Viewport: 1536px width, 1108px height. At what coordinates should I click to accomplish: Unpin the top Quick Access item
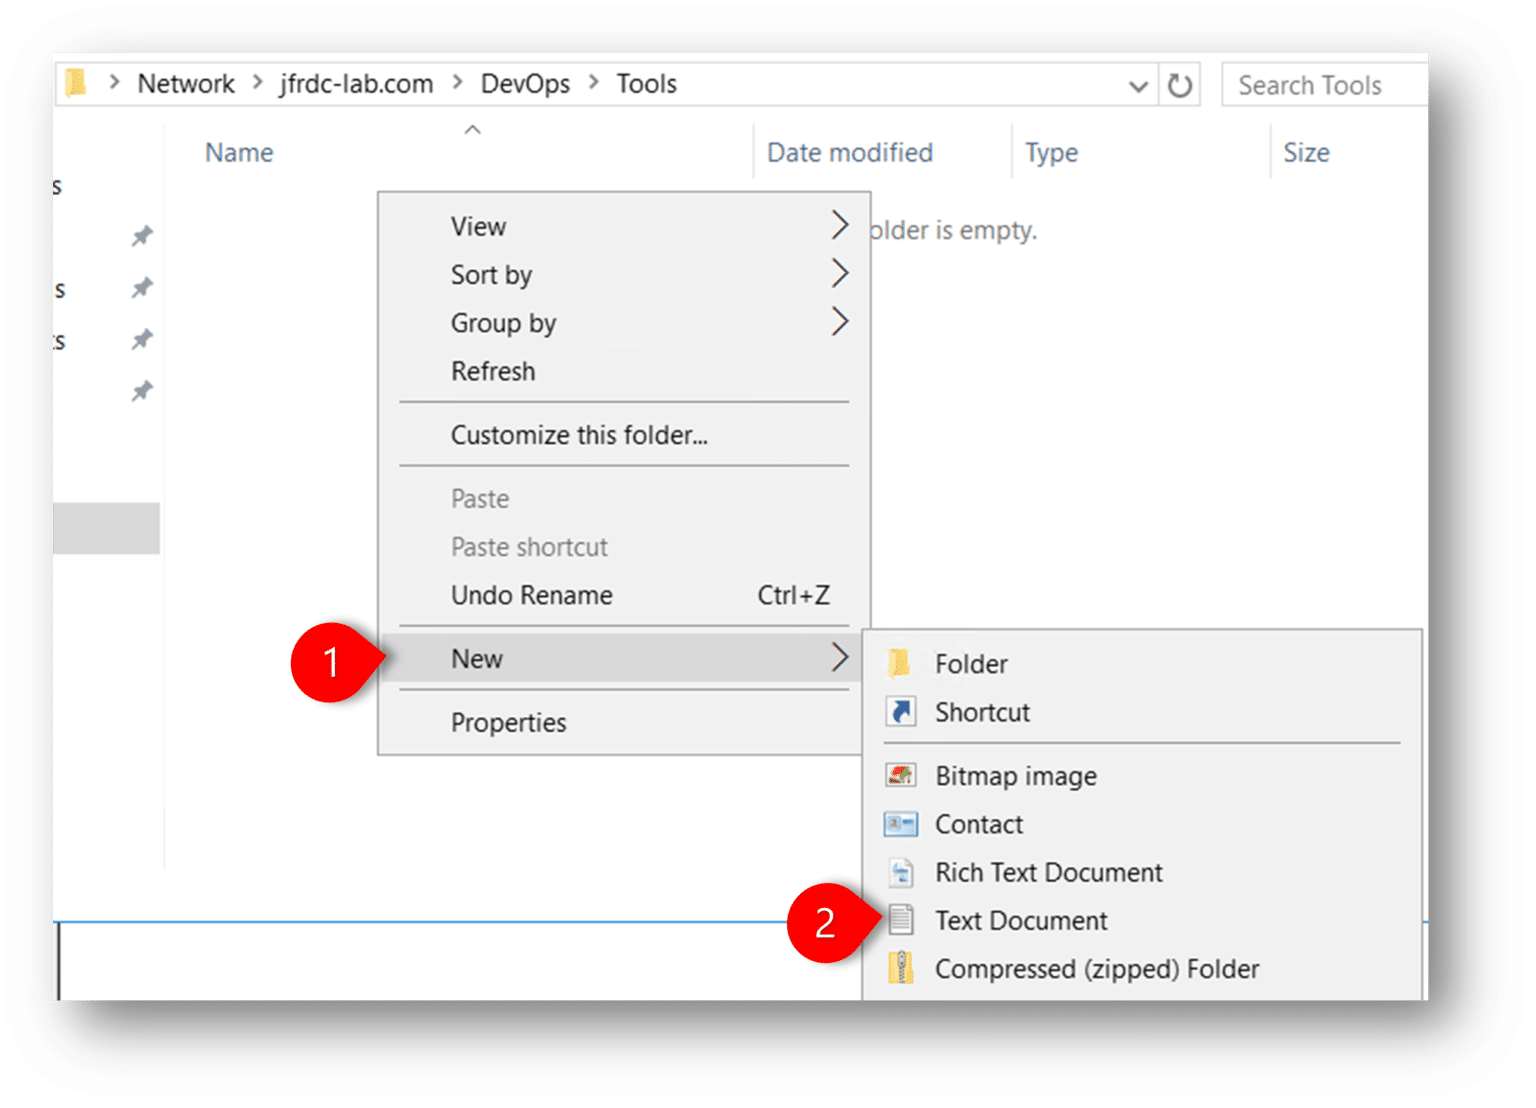click(142, 236)
